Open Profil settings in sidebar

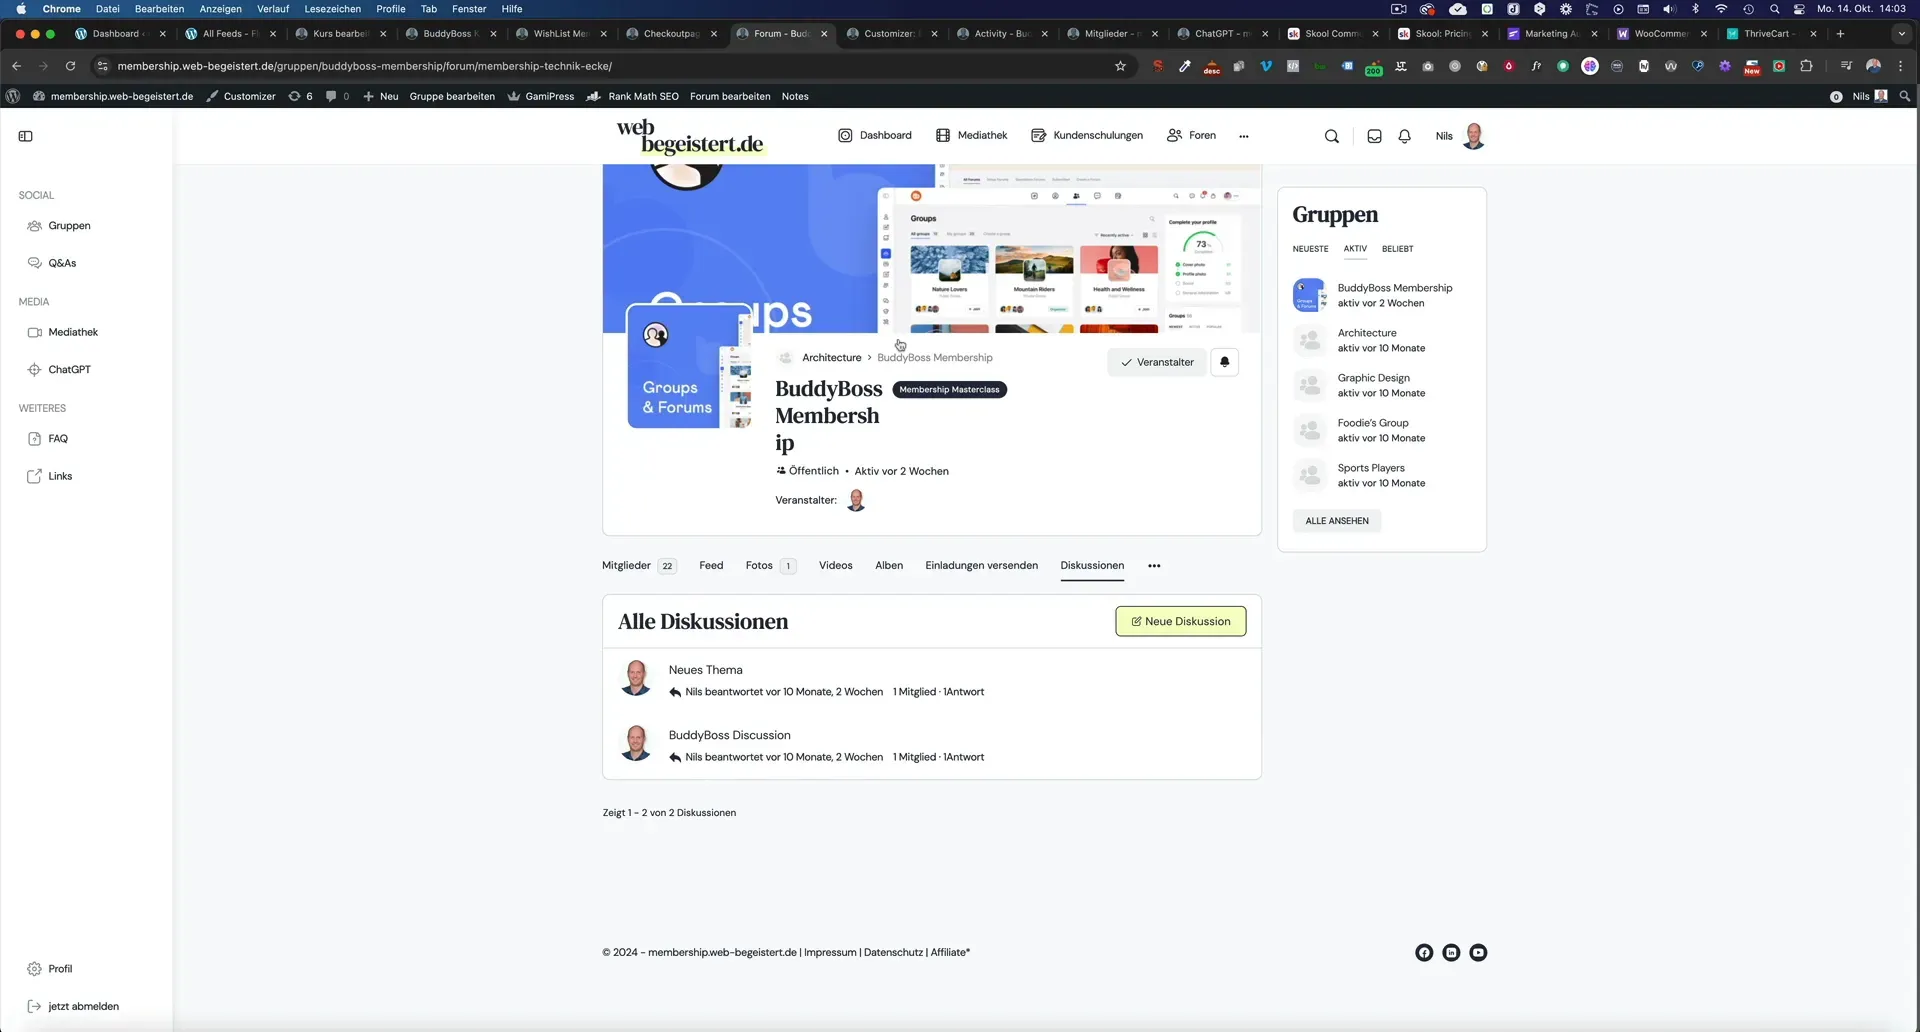(60, 969)
